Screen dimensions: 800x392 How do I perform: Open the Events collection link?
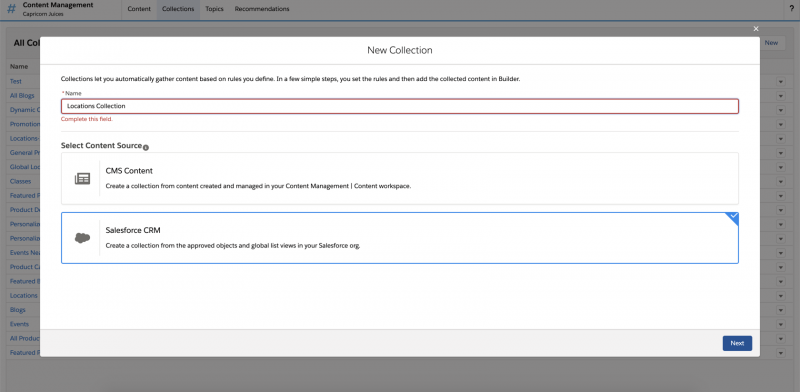tap(19, 324)
